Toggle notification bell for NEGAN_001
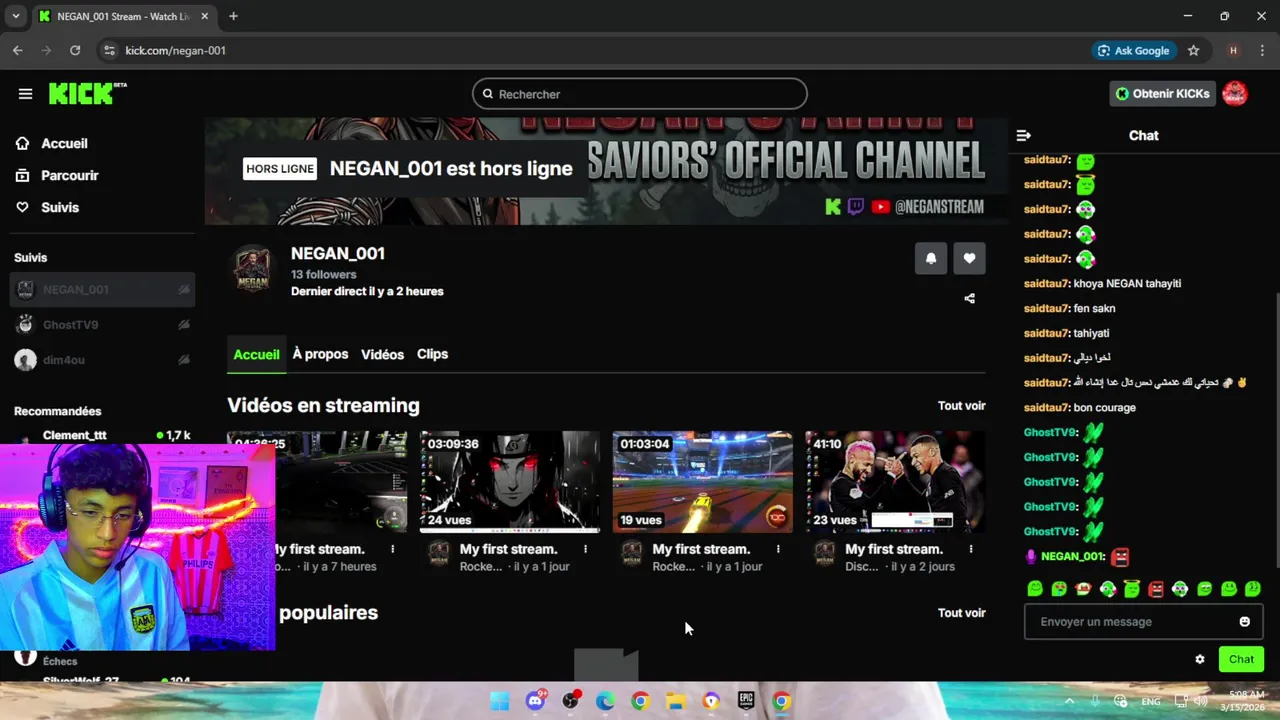The height and width of the screenshot is (720, 1280). pyautogui.click(x=931, y=258)
